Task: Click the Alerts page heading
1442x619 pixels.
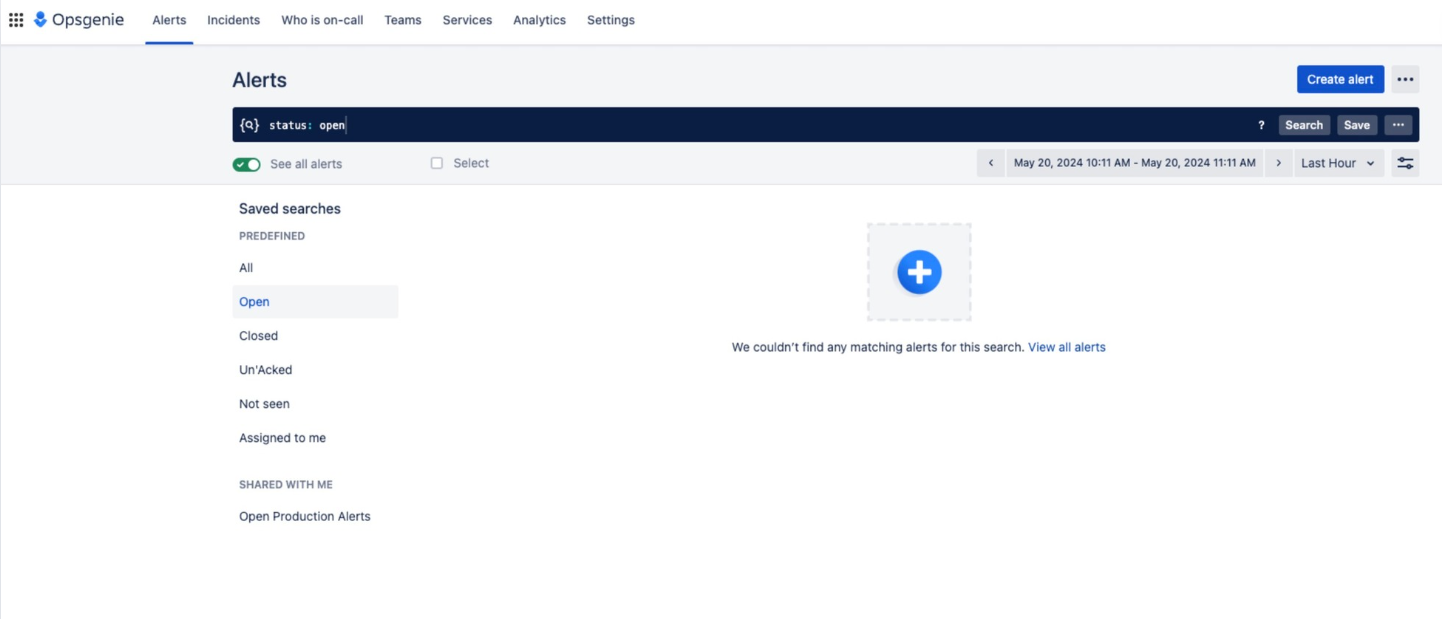Action: point(260,80)
